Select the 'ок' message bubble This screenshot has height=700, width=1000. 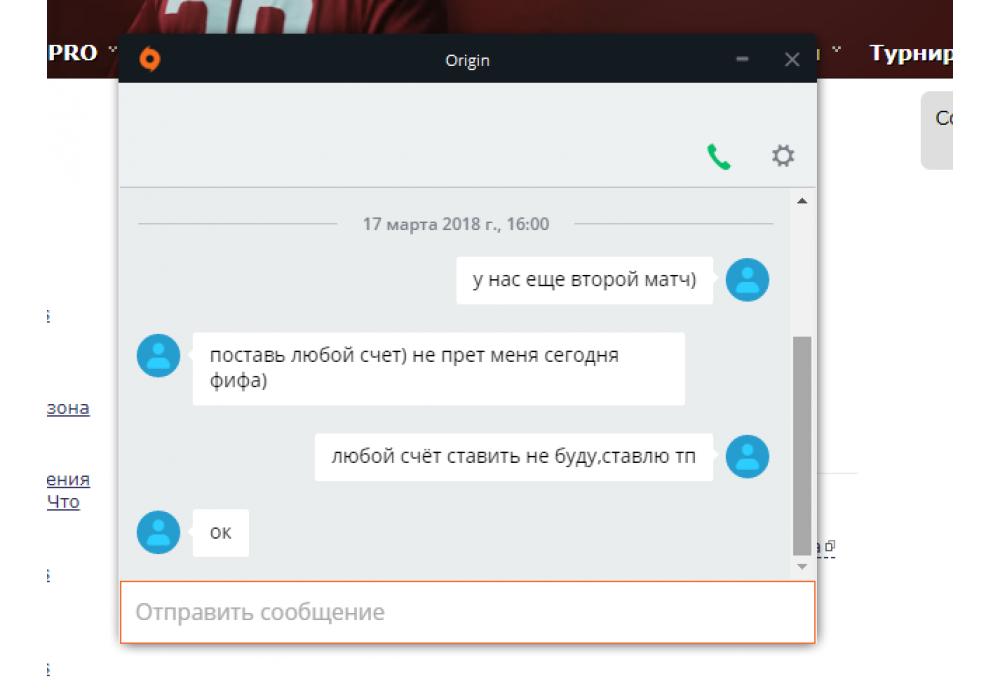(x=221, y=533)
